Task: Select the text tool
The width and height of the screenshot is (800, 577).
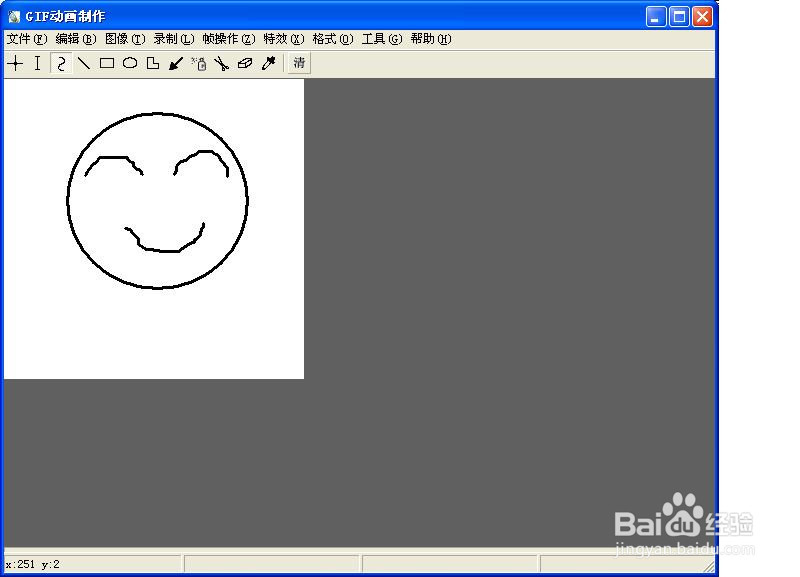Action: pos(37,63)
